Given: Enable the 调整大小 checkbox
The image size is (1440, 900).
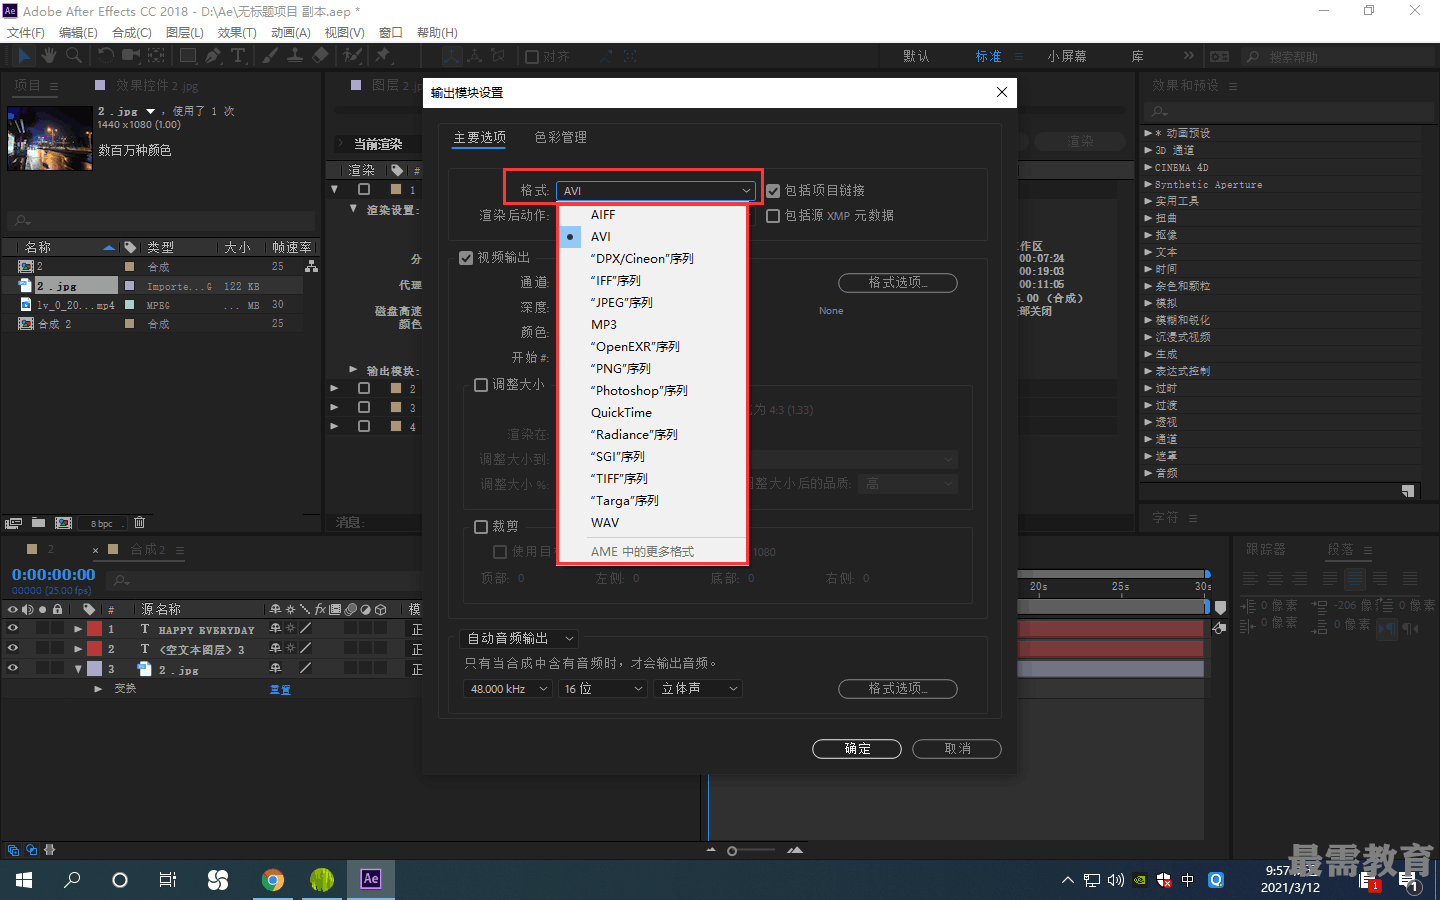Looking at the screenshot, I should (481, 385).
